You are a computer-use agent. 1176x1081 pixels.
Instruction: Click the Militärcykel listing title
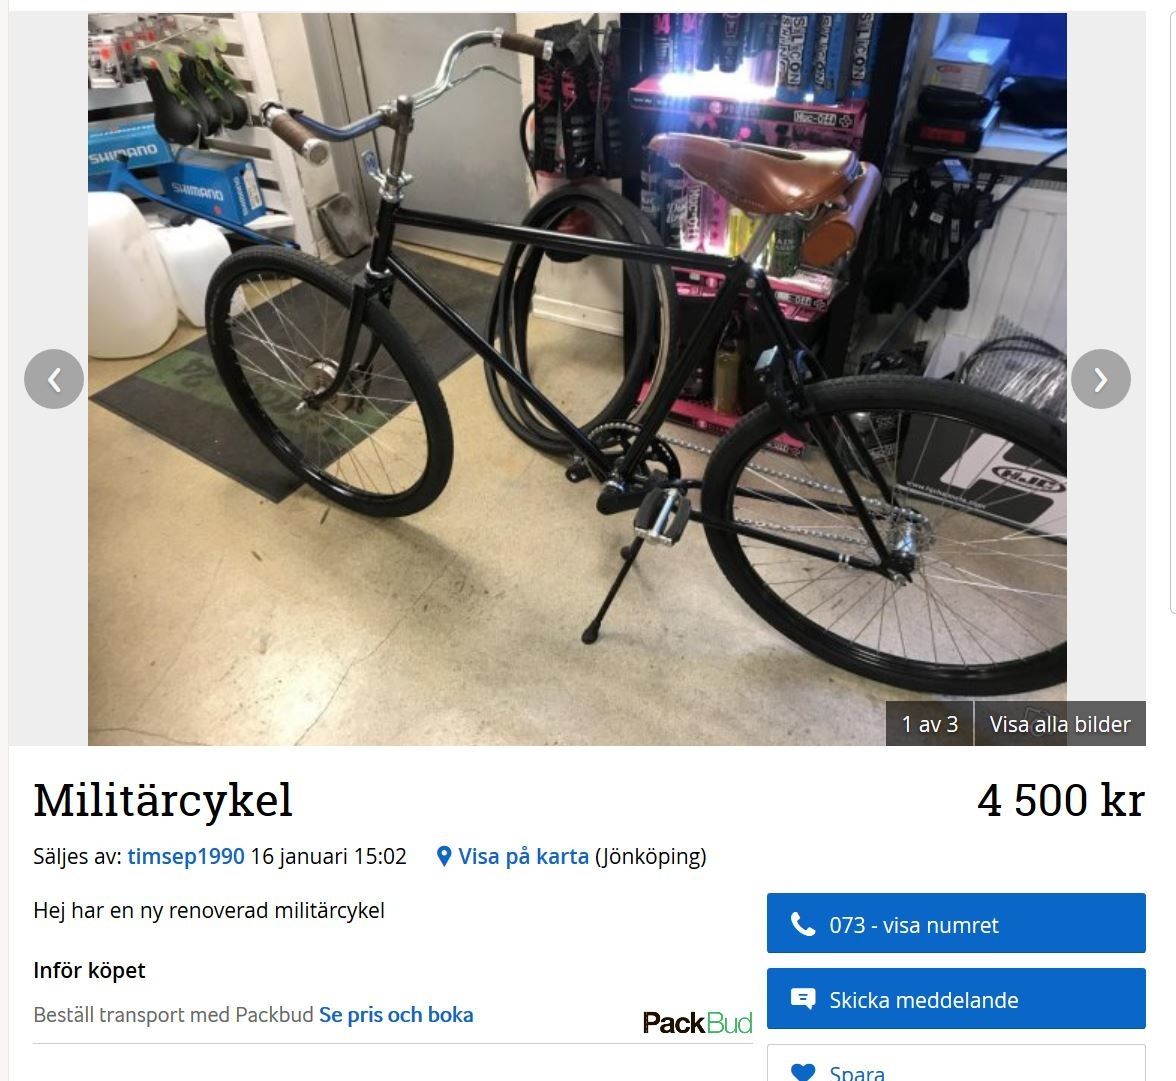coord(163,800)
